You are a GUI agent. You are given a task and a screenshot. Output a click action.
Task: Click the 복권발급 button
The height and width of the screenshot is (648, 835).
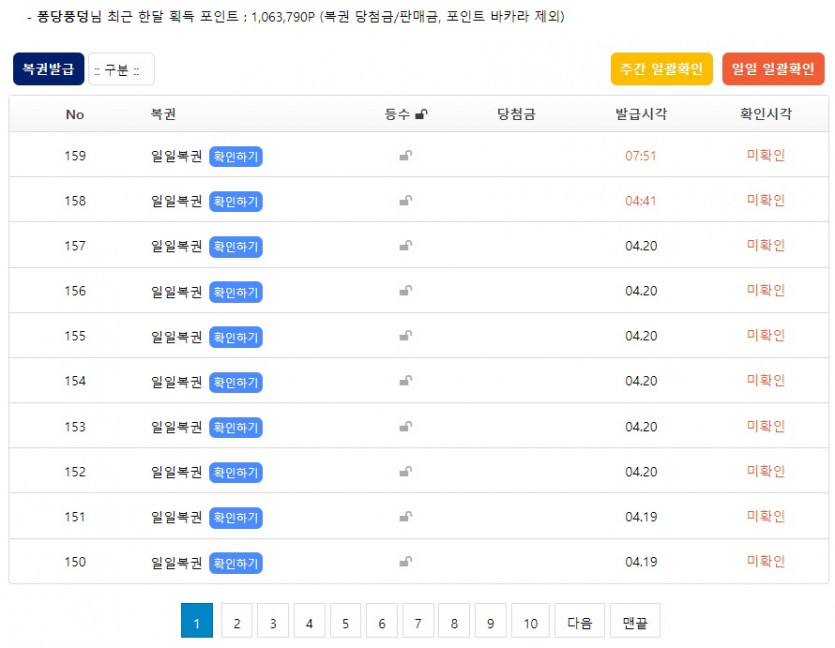(x=48, y=69)
